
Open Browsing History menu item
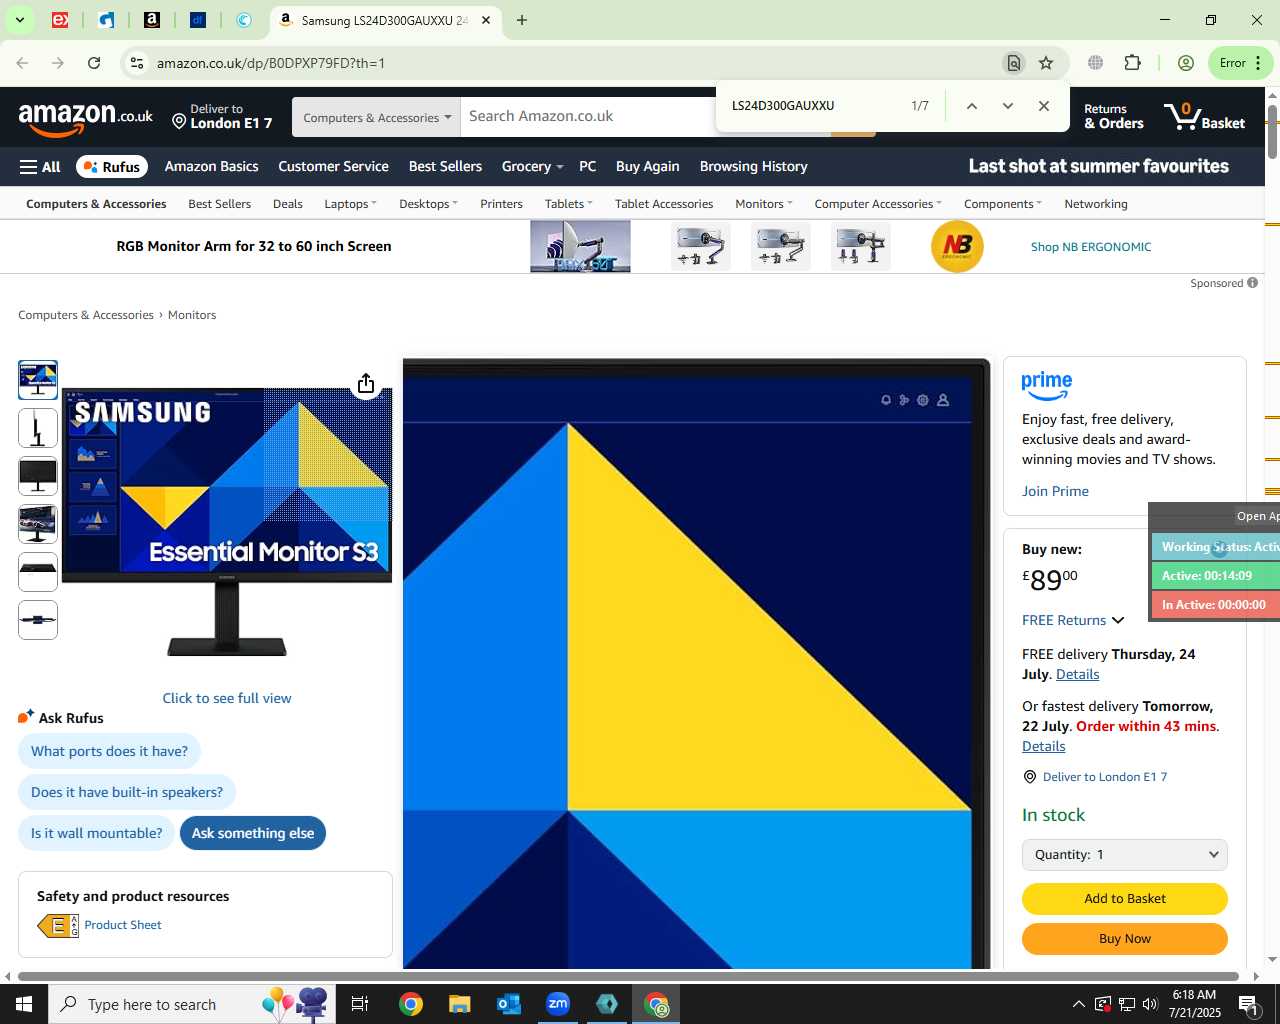click(753, 167)
